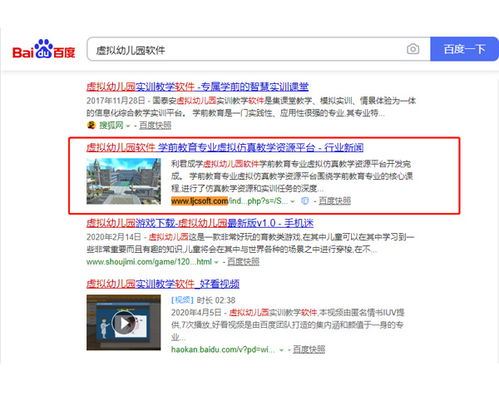
Task: Click the [视频] tag label
Action: pyautogui.click(x=182, y=300)
